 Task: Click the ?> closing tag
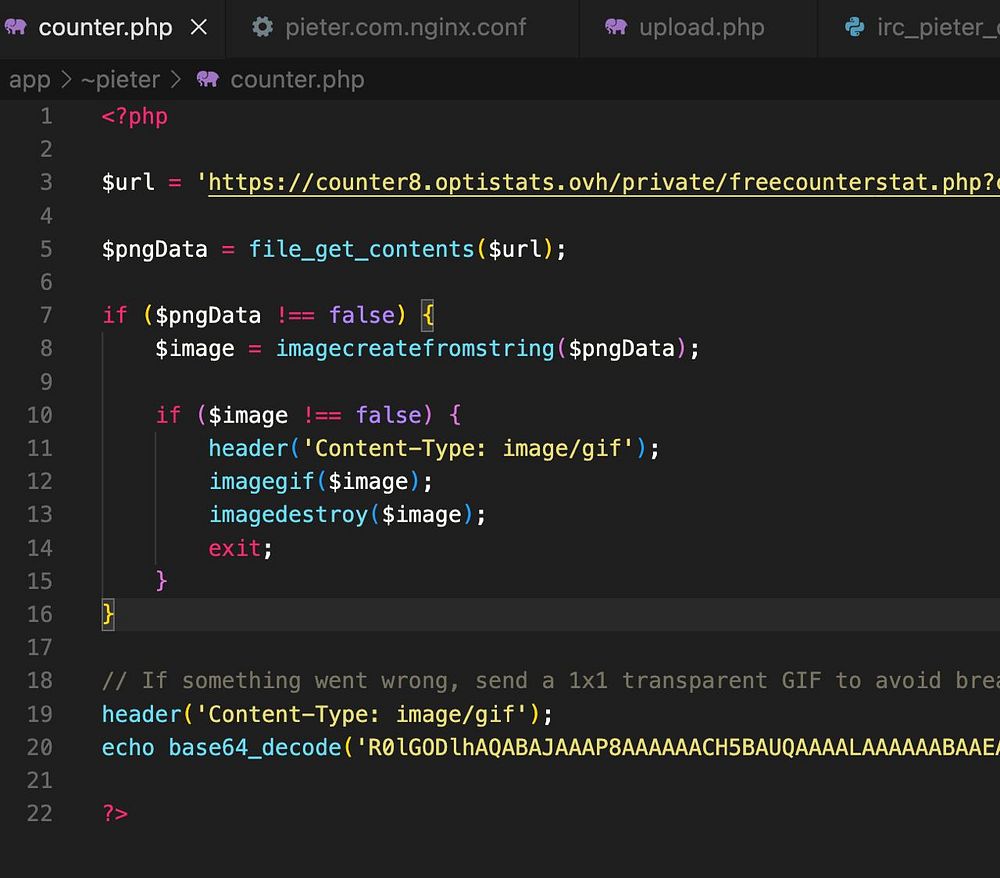point(115,814)
